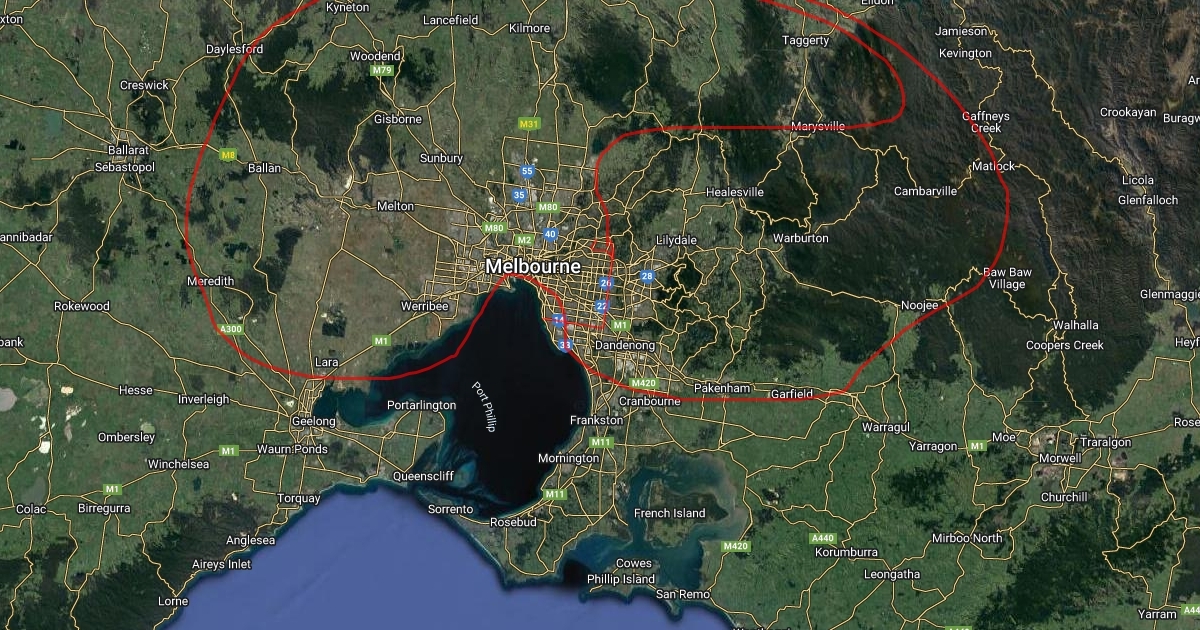Click the Lorne label on the coast
The height and width of the screenshot is (630, 1200).
pos(173,601)
